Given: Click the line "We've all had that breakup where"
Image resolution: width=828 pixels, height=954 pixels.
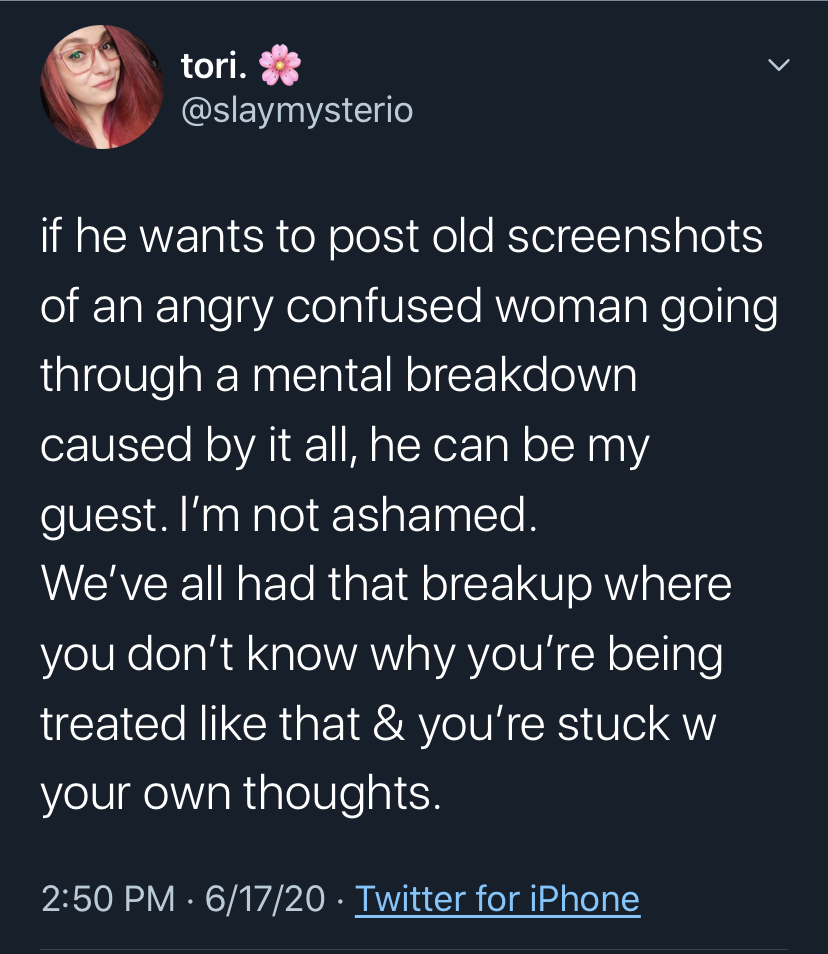Looking at the screenshot, I should pyautogui.click(x=386, y=585).
